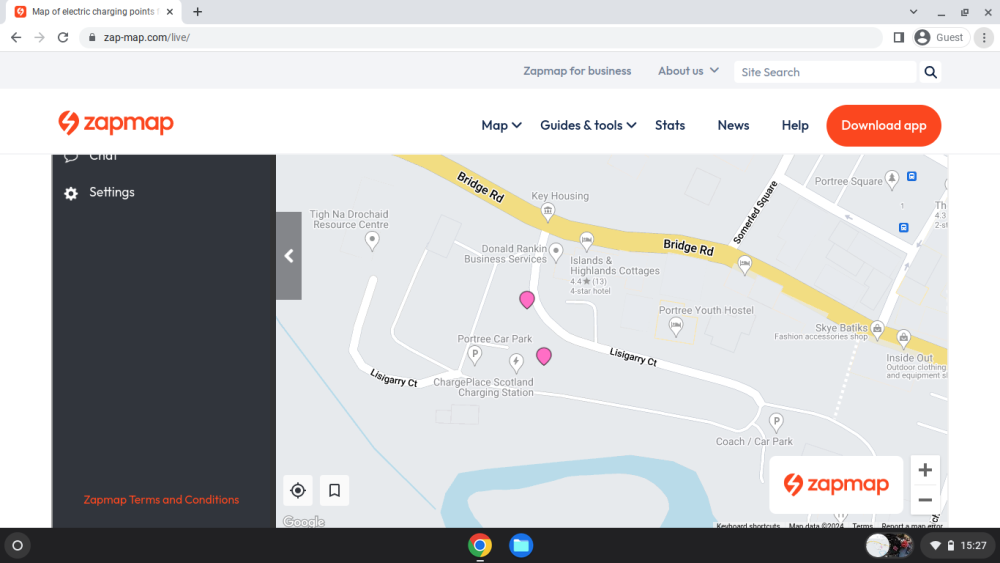The height and width of the screenshot is (563, 1000).
Task: Open a new browser tab
Action: pos(198,11)
